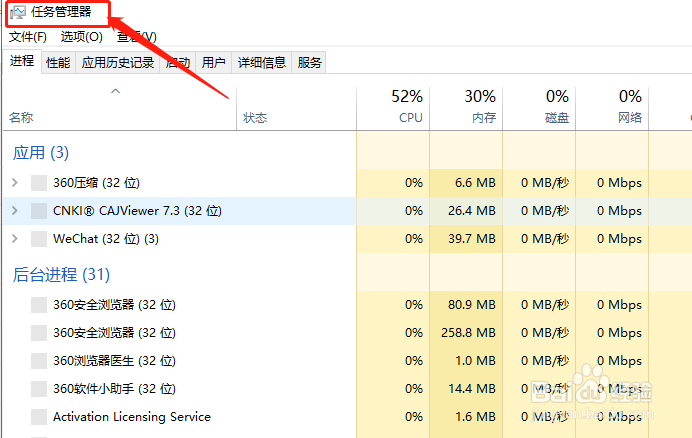Screen dimensions: 692x438
Task: Click WeChat row's 0 Mbps network value
Action: point(619,239)
